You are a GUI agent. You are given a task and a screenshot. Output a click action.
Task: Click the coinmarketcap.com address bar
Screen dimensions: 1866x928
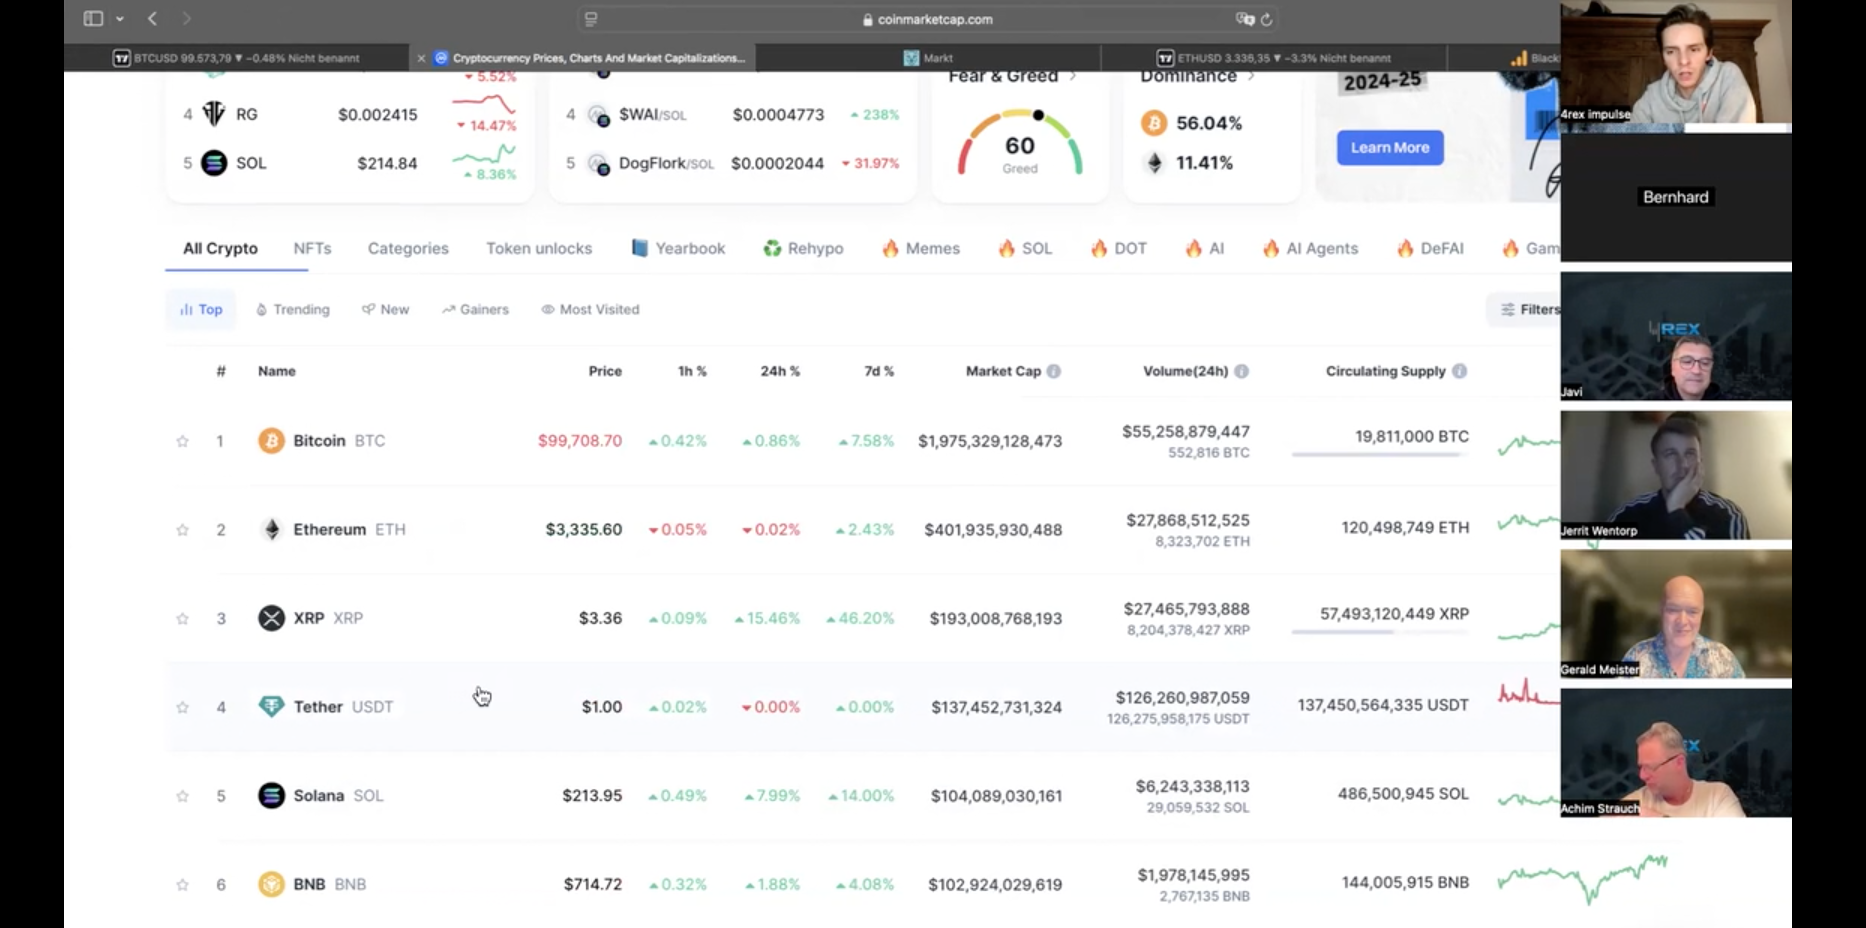coord(927,19)
